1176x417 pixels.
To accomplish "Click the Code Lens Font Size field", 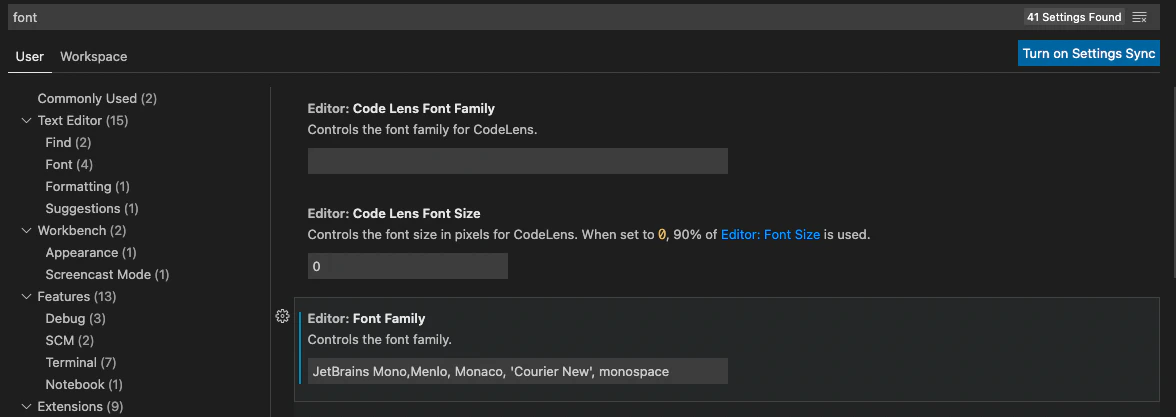I will 407,266.
